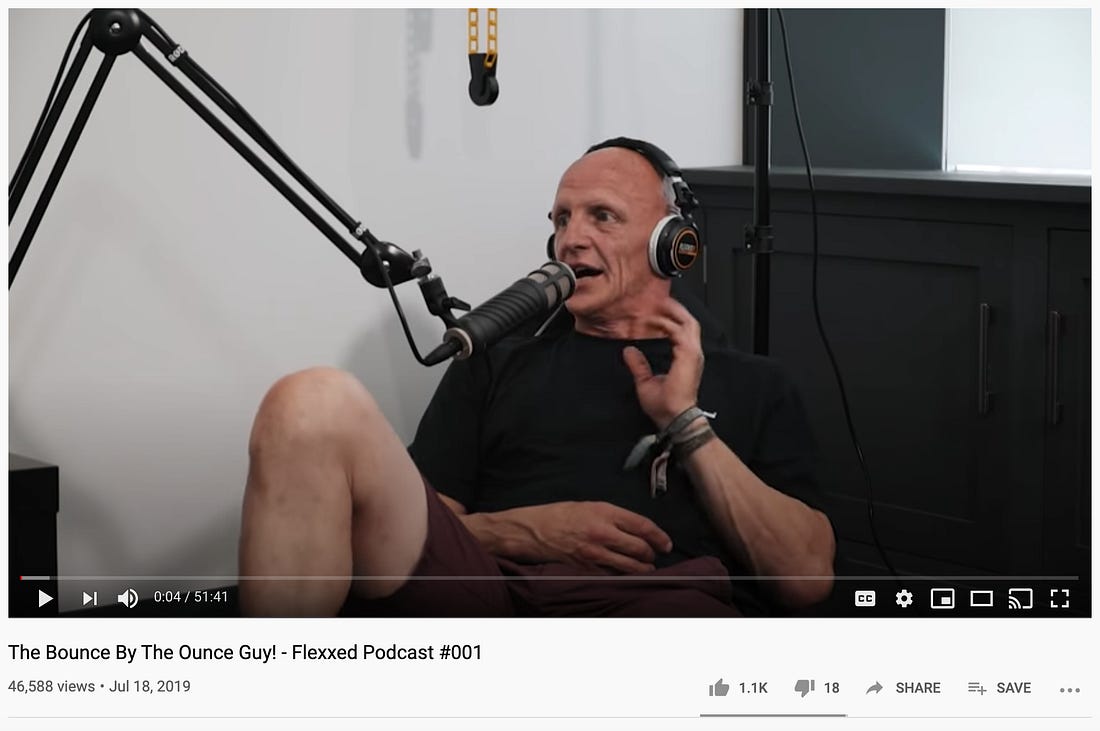Click the 0:04 / 51:41 time display
This screenshot has width=1100, height=731.
point(191,597)
